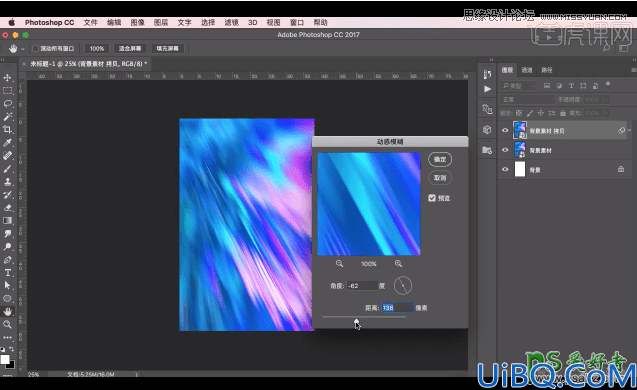Expand smart filters on top layer
The image size is (637, 390).
[629, 130]
